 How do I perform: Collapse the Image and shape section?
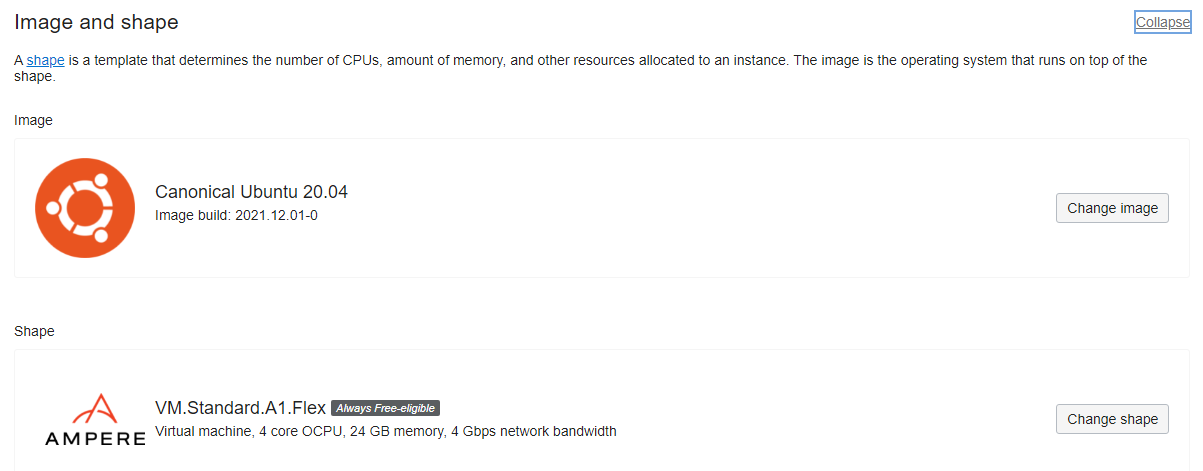pyautogui.click(x=1162, y=22)
